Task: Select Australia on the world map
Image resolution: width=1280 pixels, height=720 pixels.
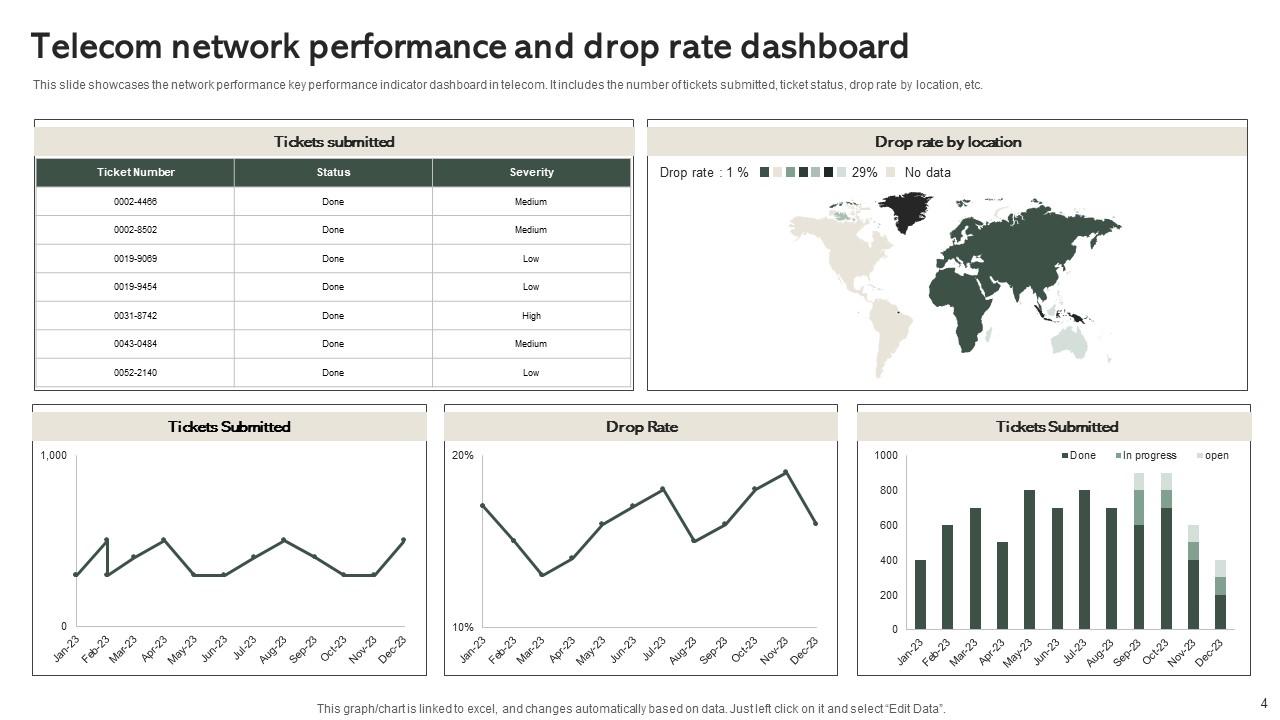Action: tap(1068, 340)
